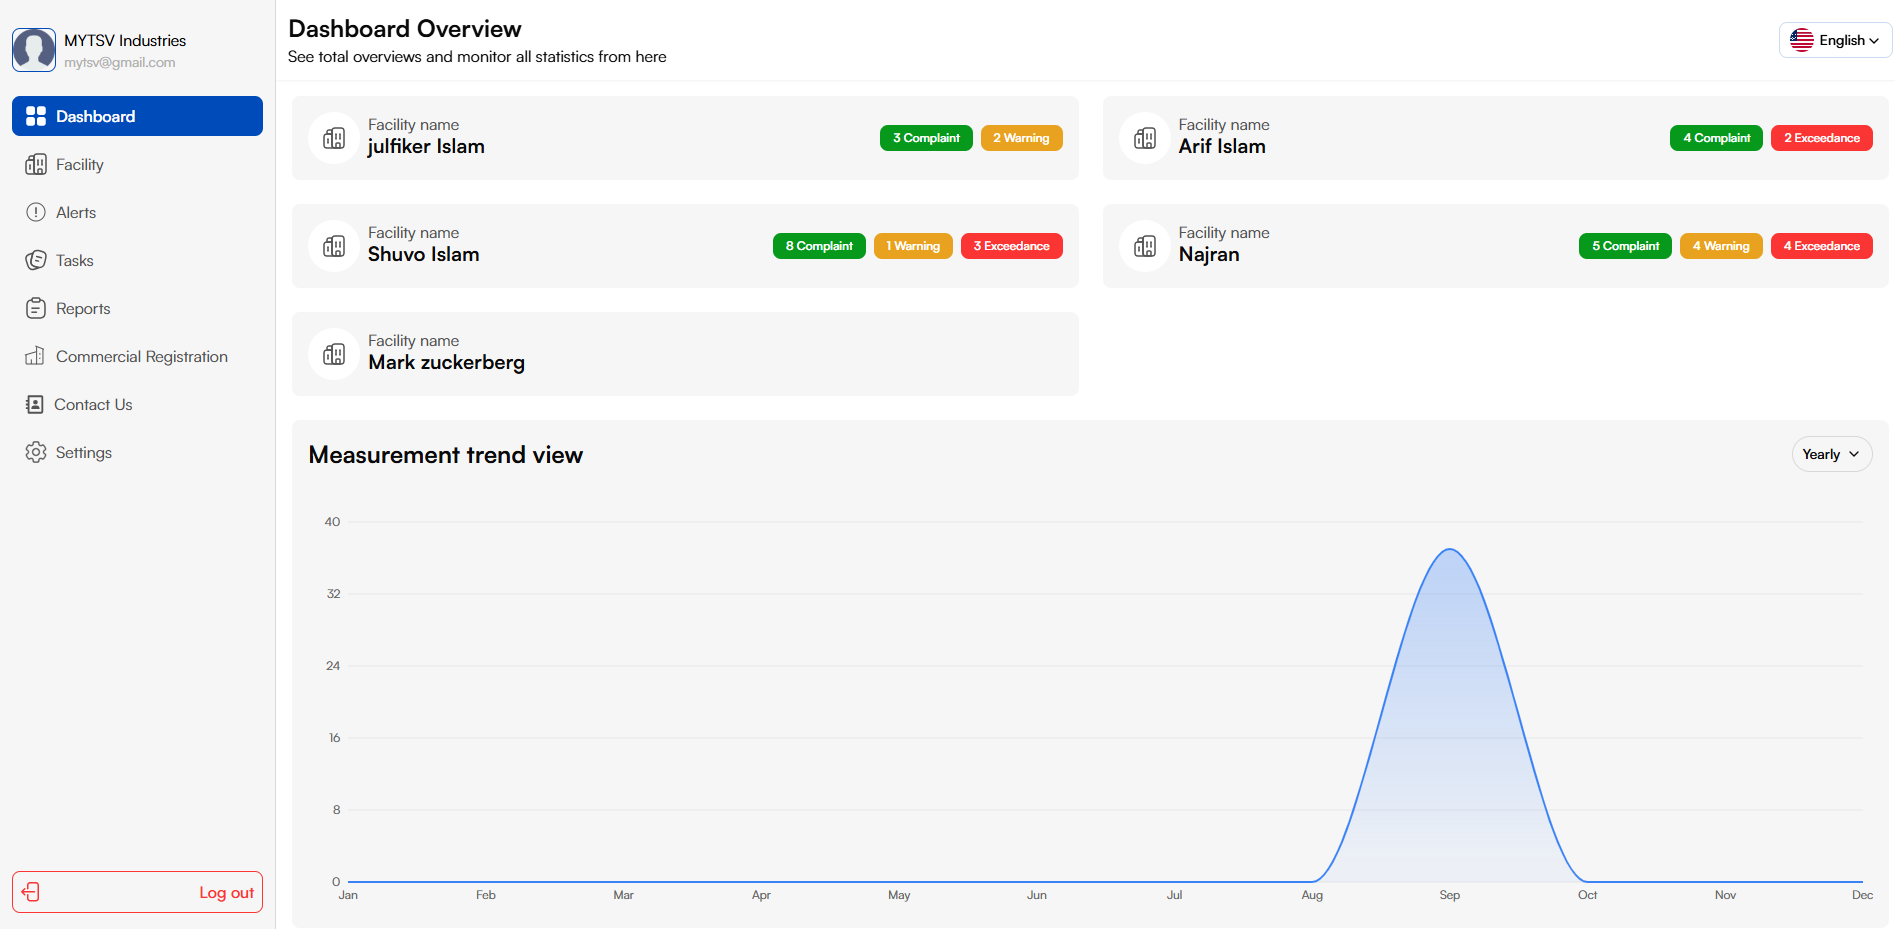Open the English language dropdown

(x=1835, y=40)
